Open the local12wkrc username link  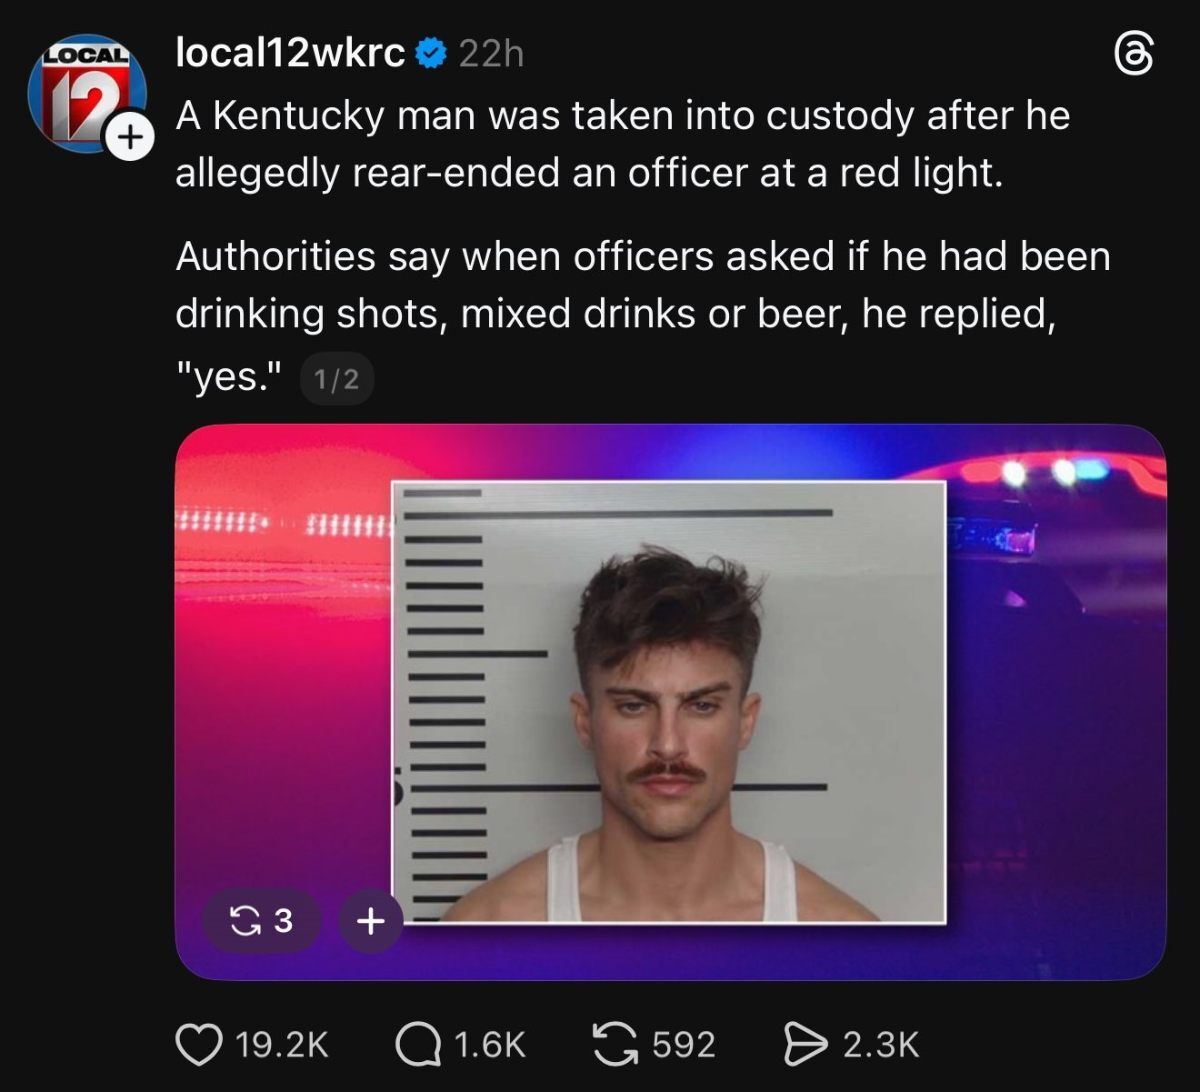(x=290, y=54)
